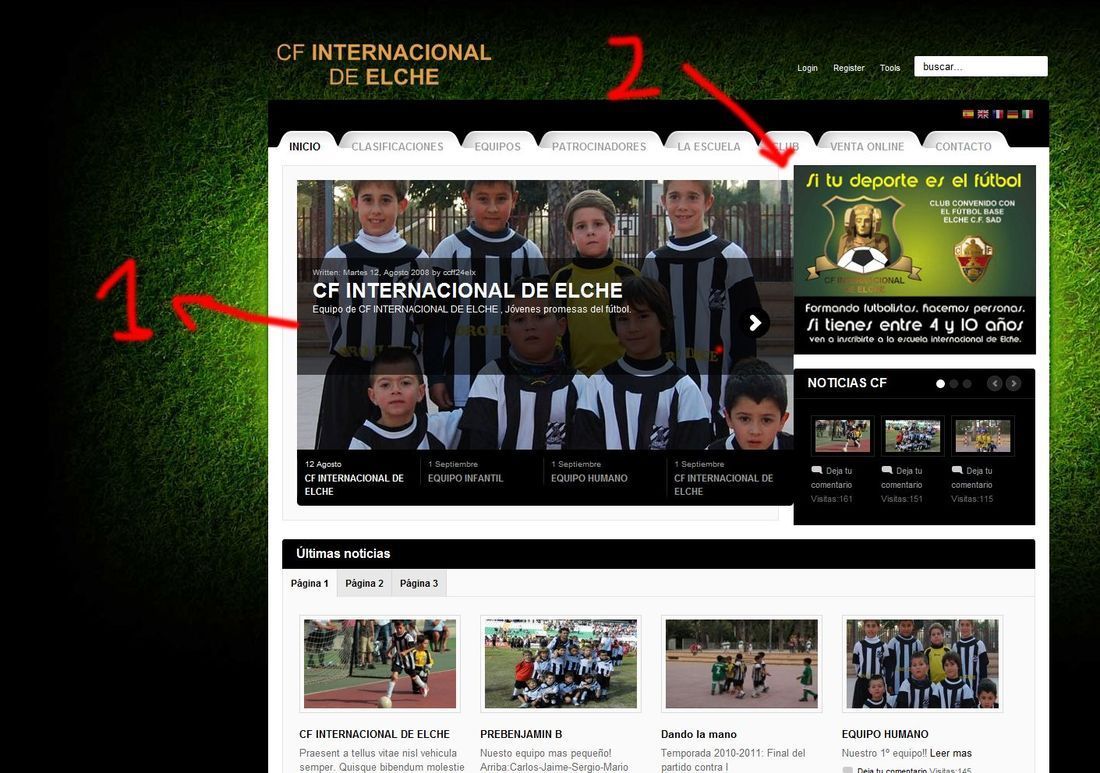Viewport: 1100px width, 773px height.
Task: Select second pagination dot in Noticias CF
Action: 954,384
